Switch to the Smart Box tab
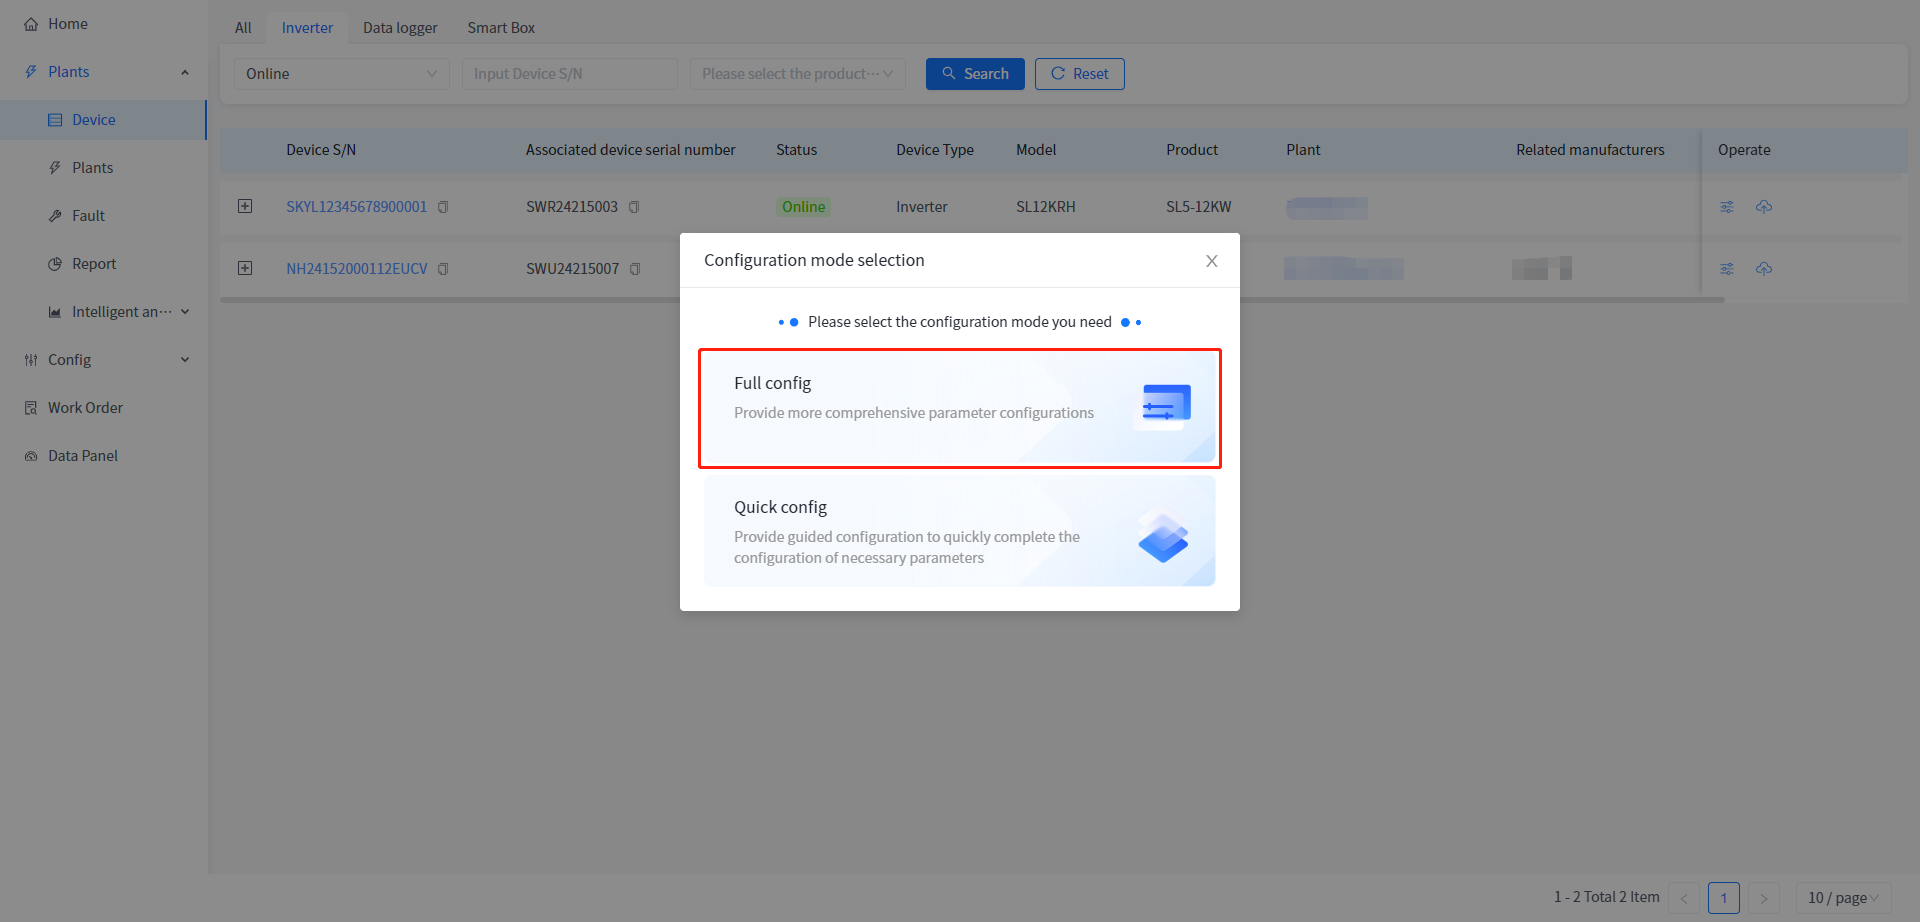Image resolution: width=1920 pixels, height=922 pixels. (x=501, y=28)
